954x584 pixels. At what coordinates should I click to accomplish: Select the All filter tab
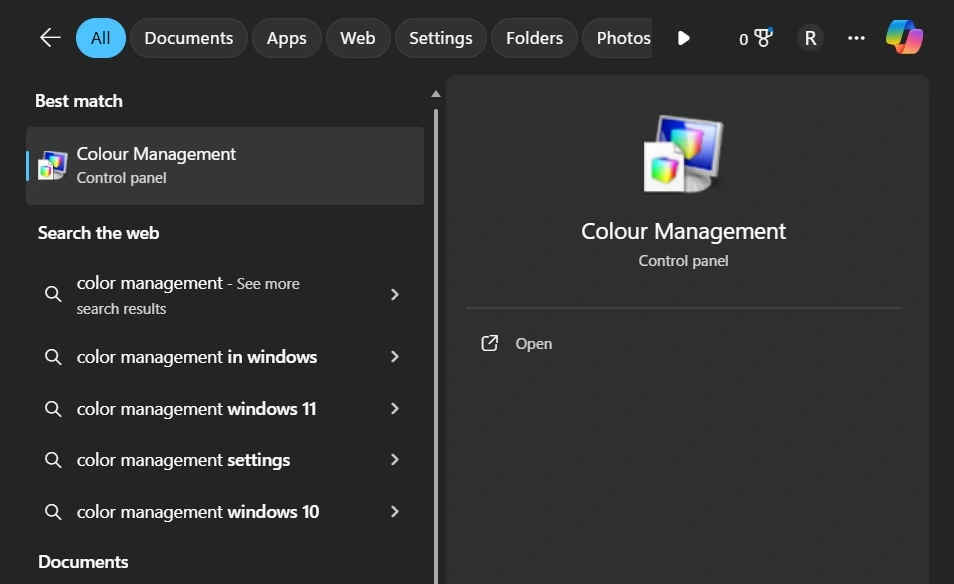point(100,37)
